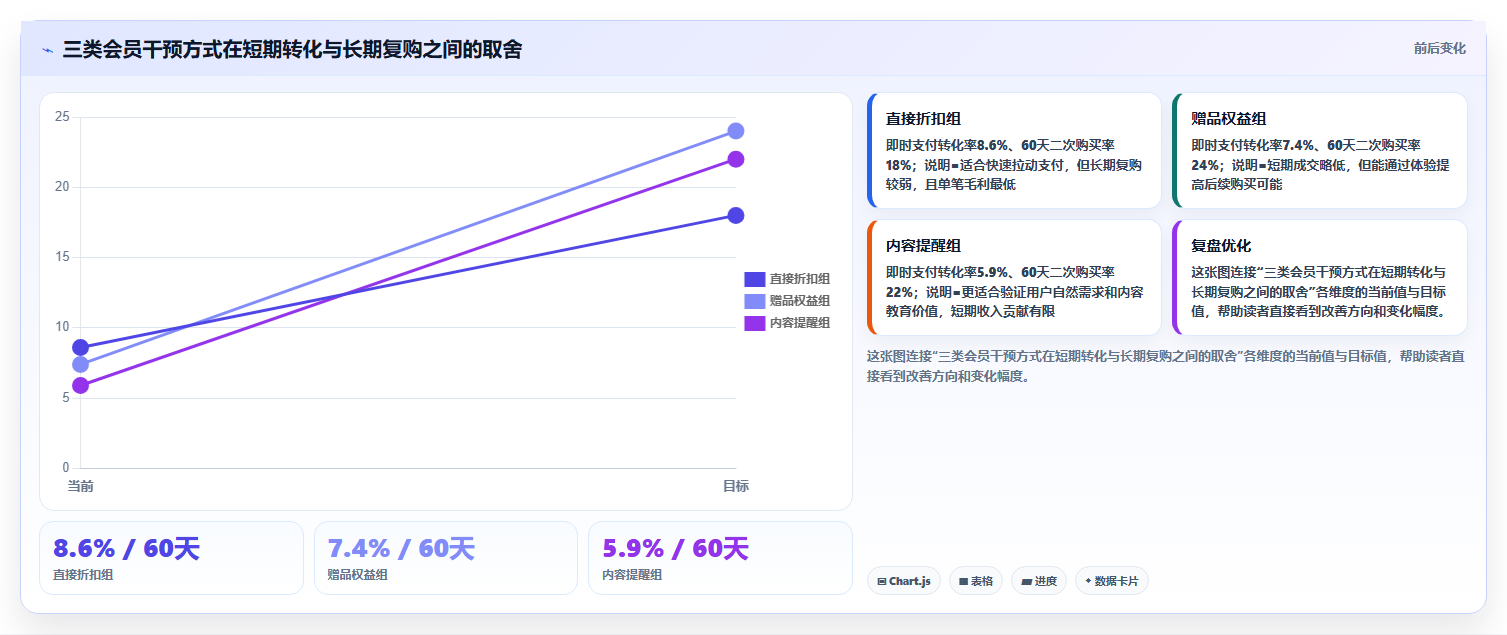Click the summary paragraph below the cards
The height and width of the screenshot is (635, 1507).
(x=1166, y=366)
